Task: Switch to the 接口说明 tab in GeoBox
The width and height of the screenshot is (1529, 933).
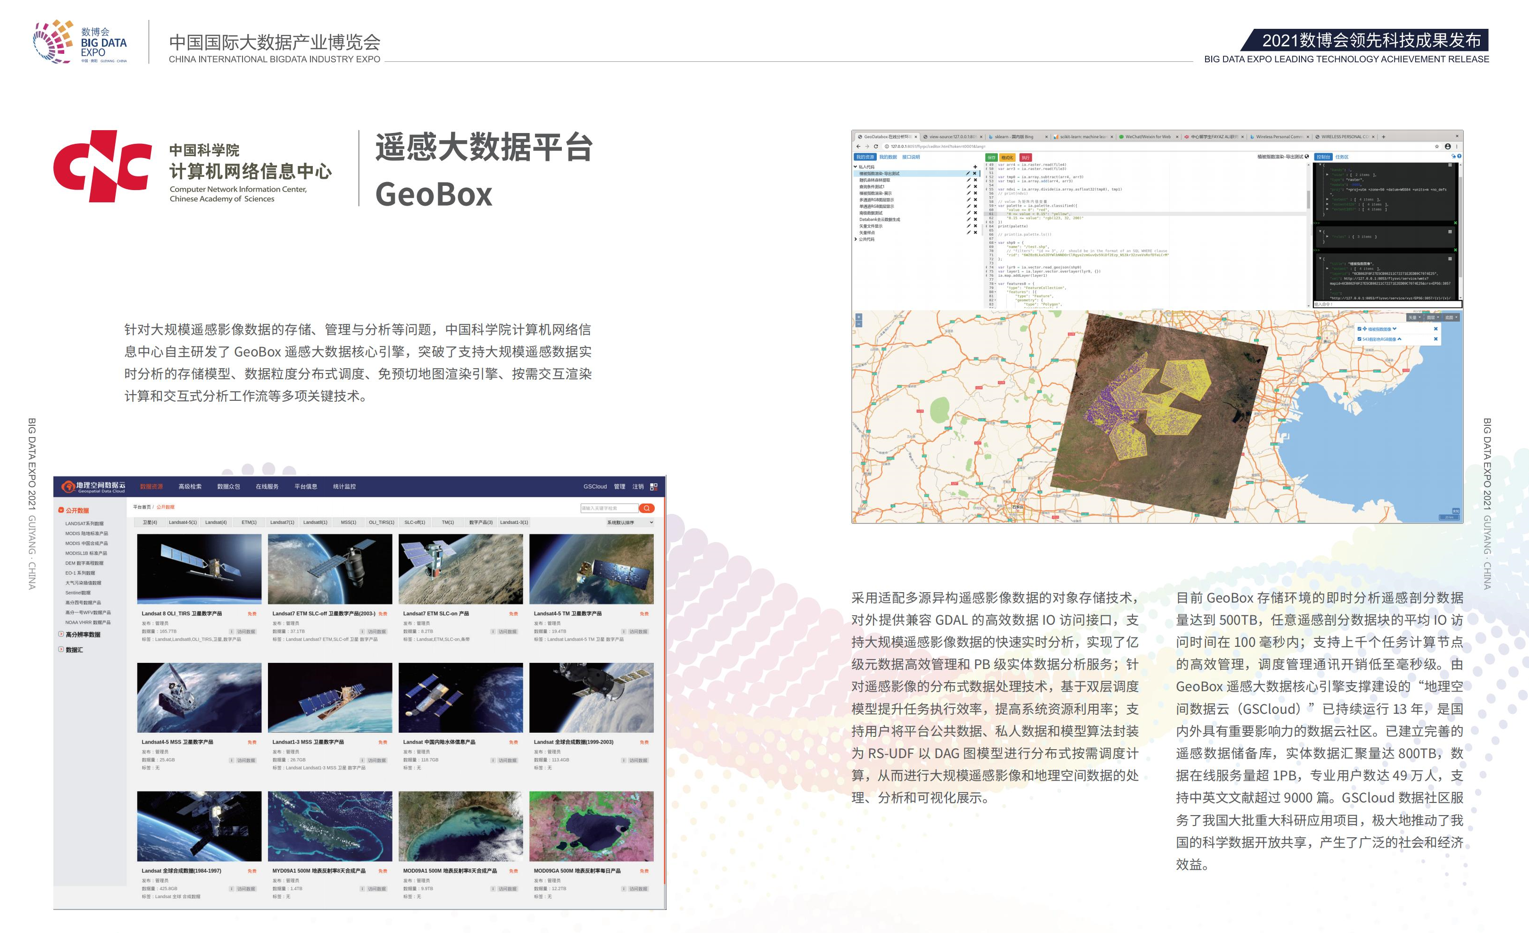Action: pyautogui.click(x=911, y=157)
